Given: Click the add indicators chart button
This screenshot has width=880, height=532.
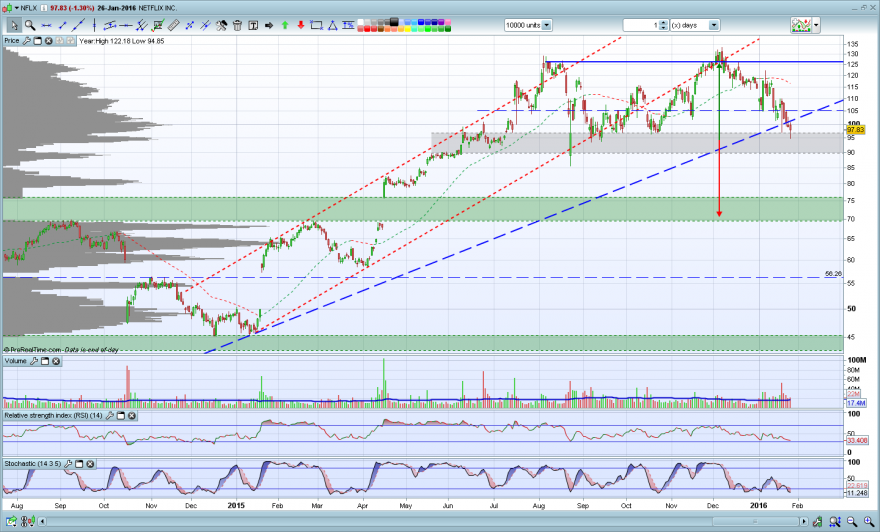Looking at the screenshot, I should 801,25.
